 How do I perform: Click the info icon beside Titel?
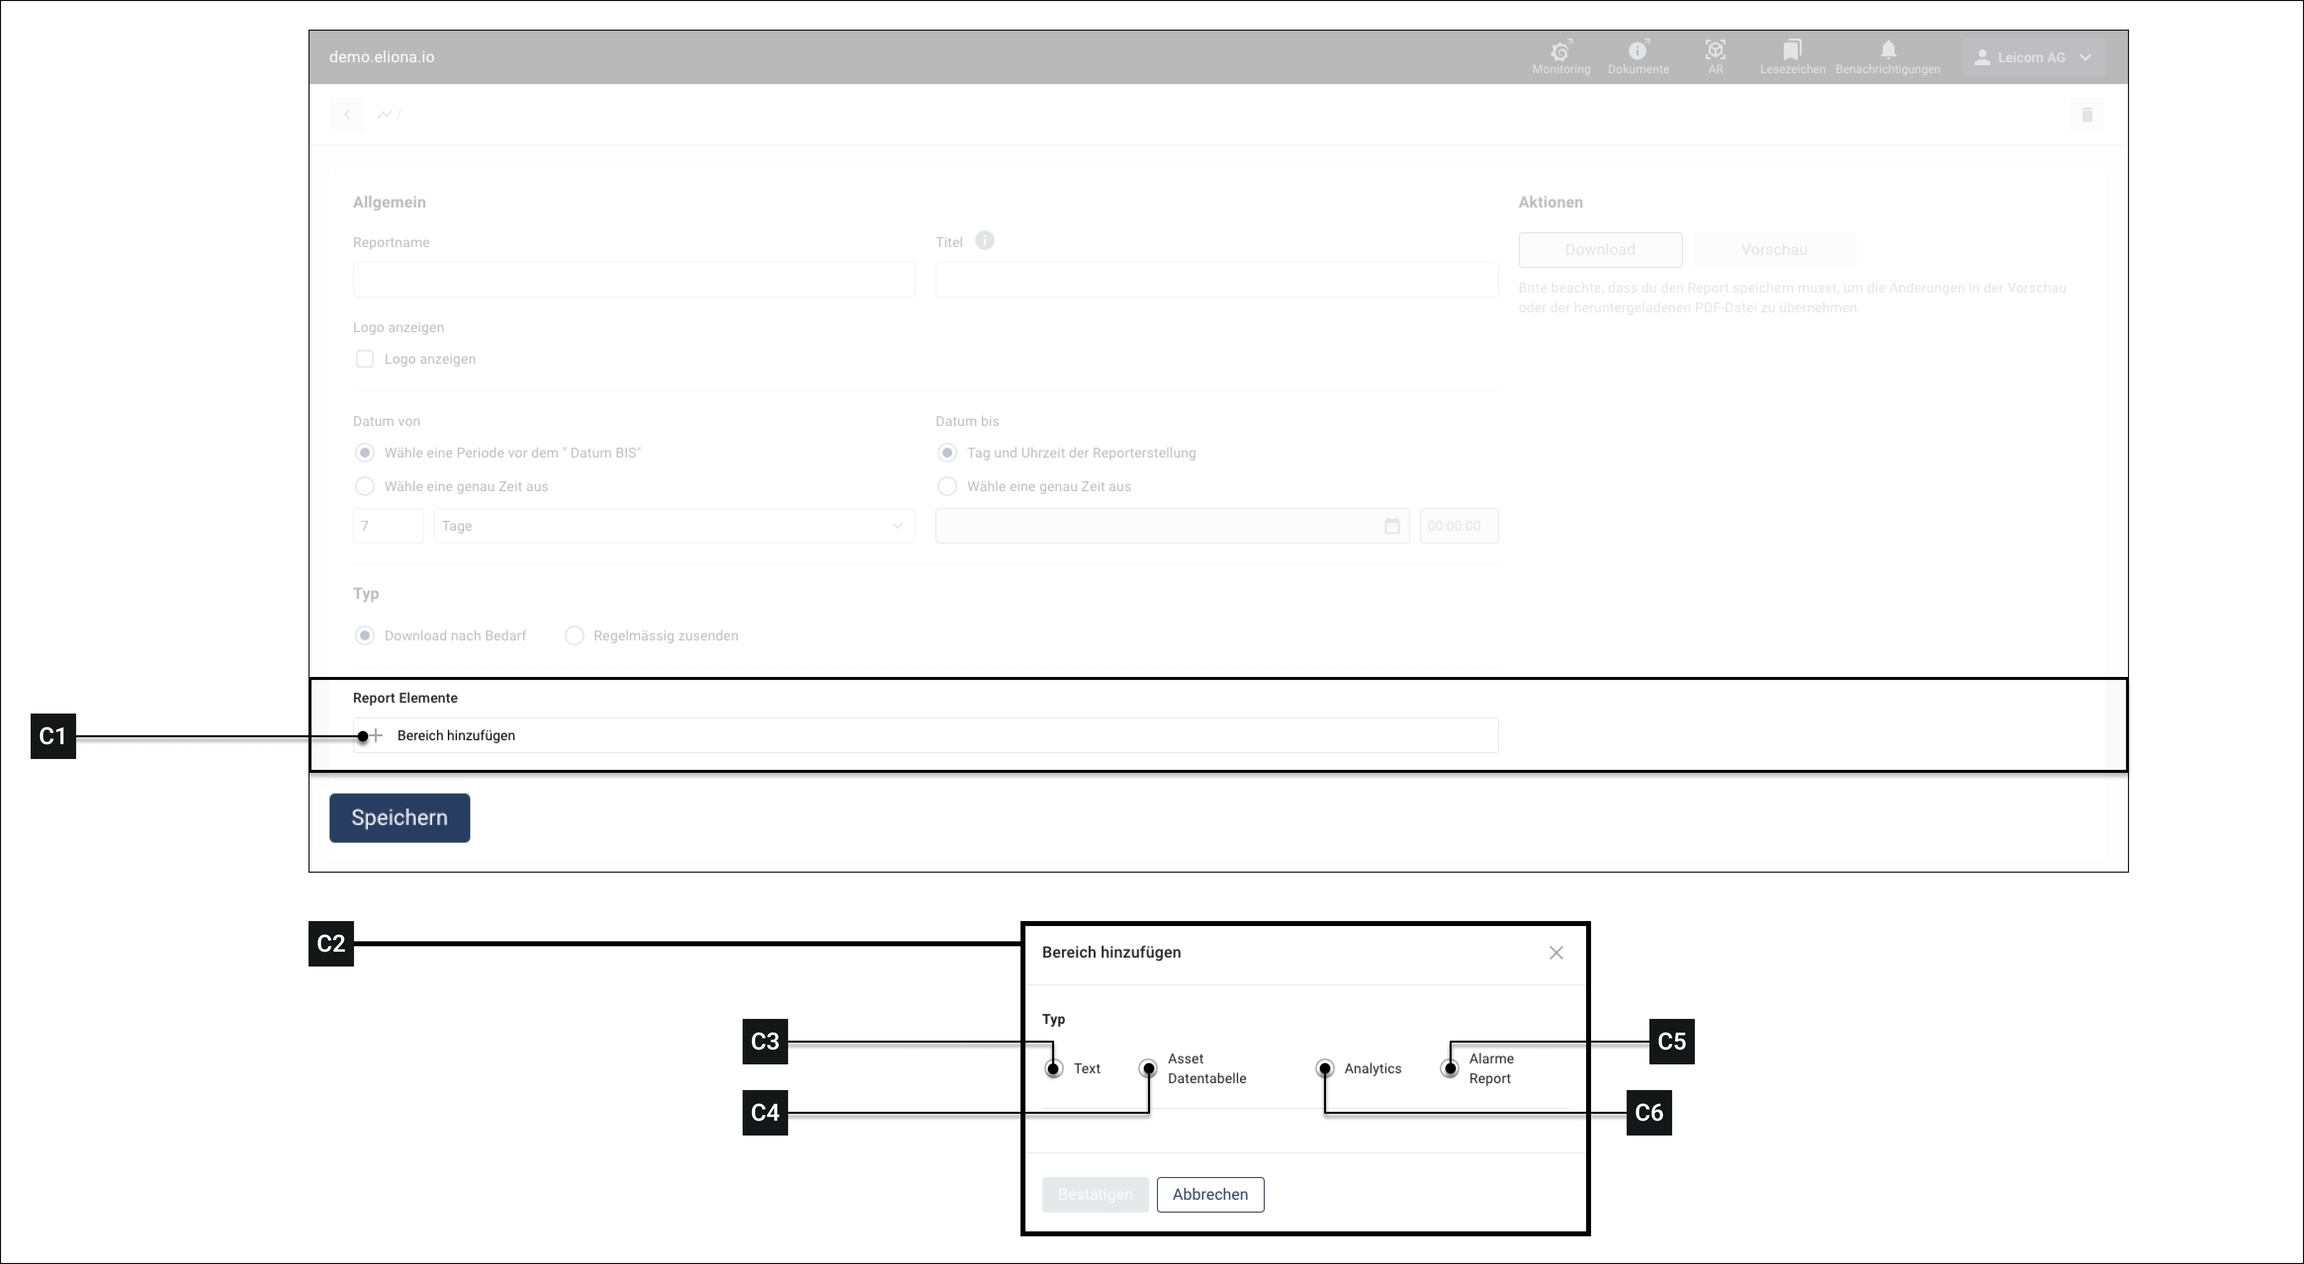[984, 241]
